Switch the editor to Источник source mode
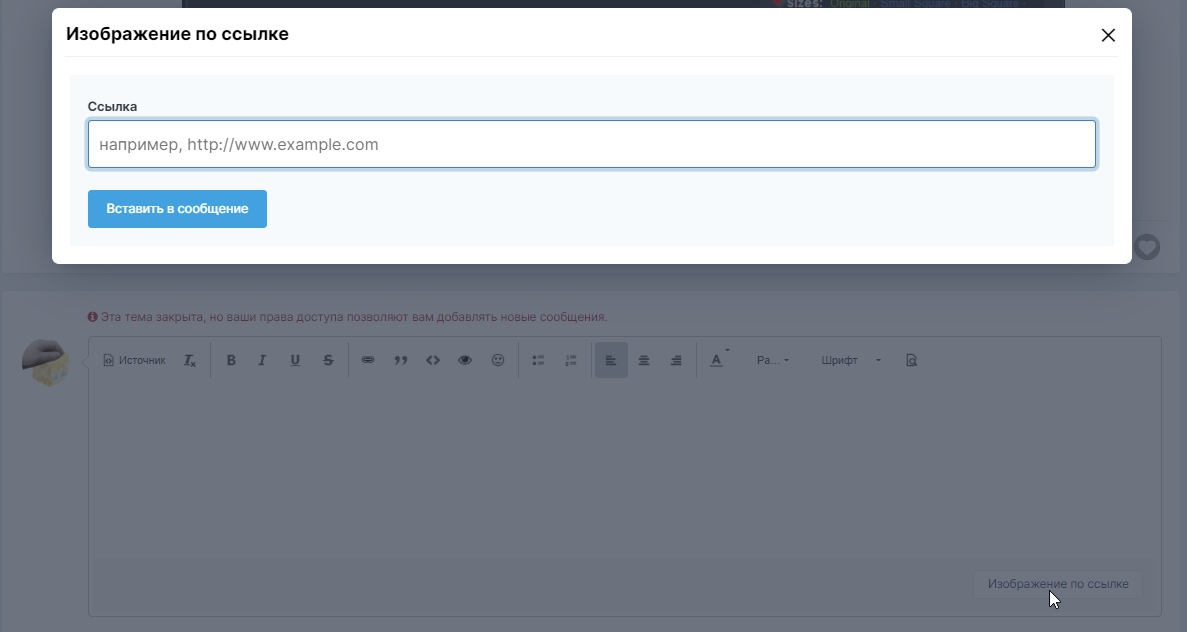This screenshot has height=632, width=1187. (x=134, y=360)
